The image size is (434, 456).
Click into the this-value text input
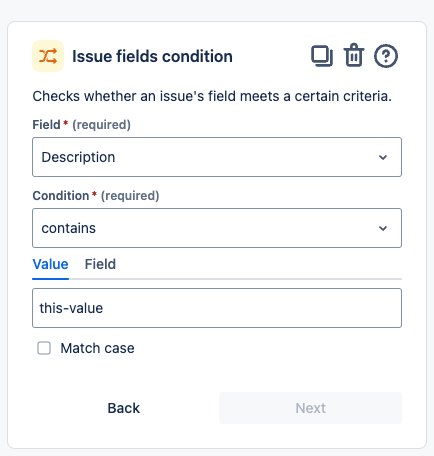217,308
